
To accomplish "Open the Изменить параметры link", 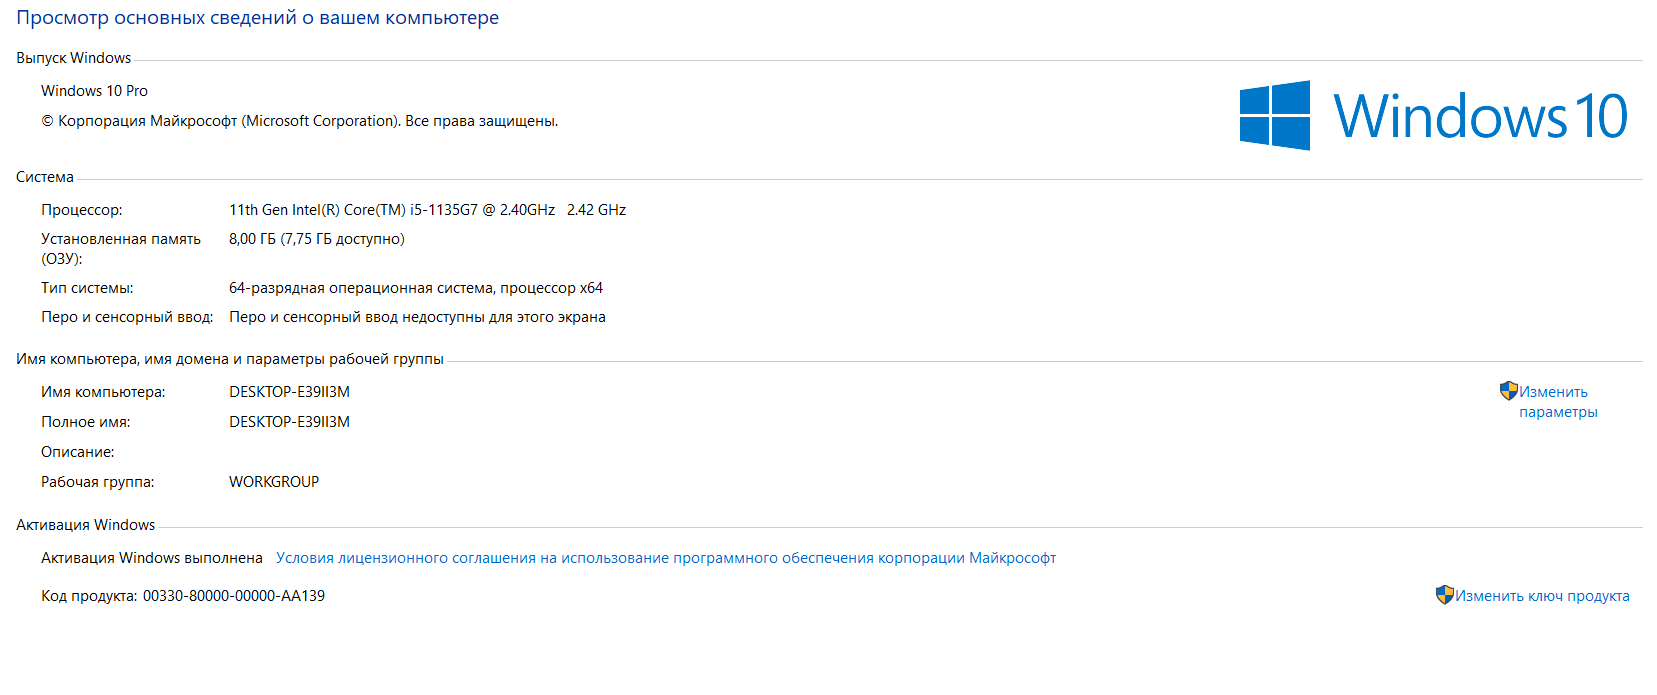I will point(1558,402).
